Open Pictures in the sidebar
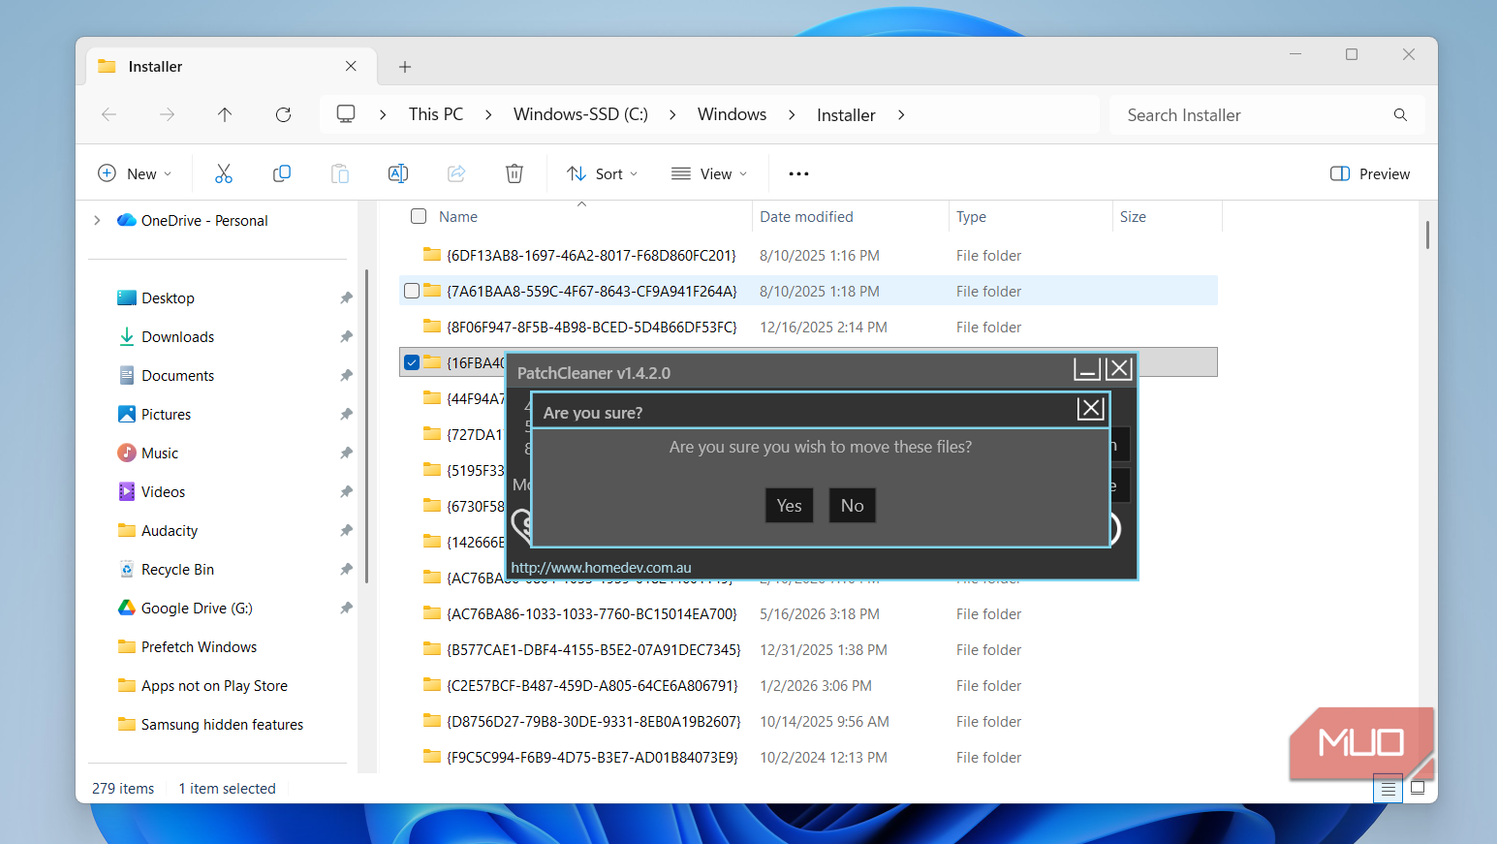The height and width of the screenshot is (844, 1497). (x=166, y=414)
